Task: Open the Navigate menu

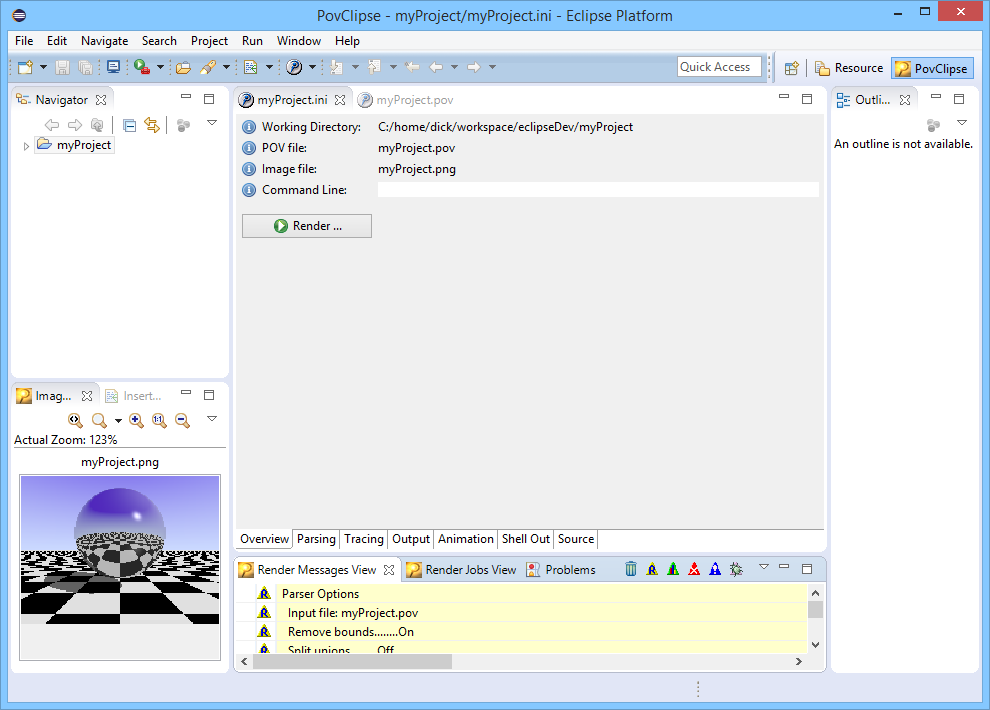Action: [x=104, y=41]
